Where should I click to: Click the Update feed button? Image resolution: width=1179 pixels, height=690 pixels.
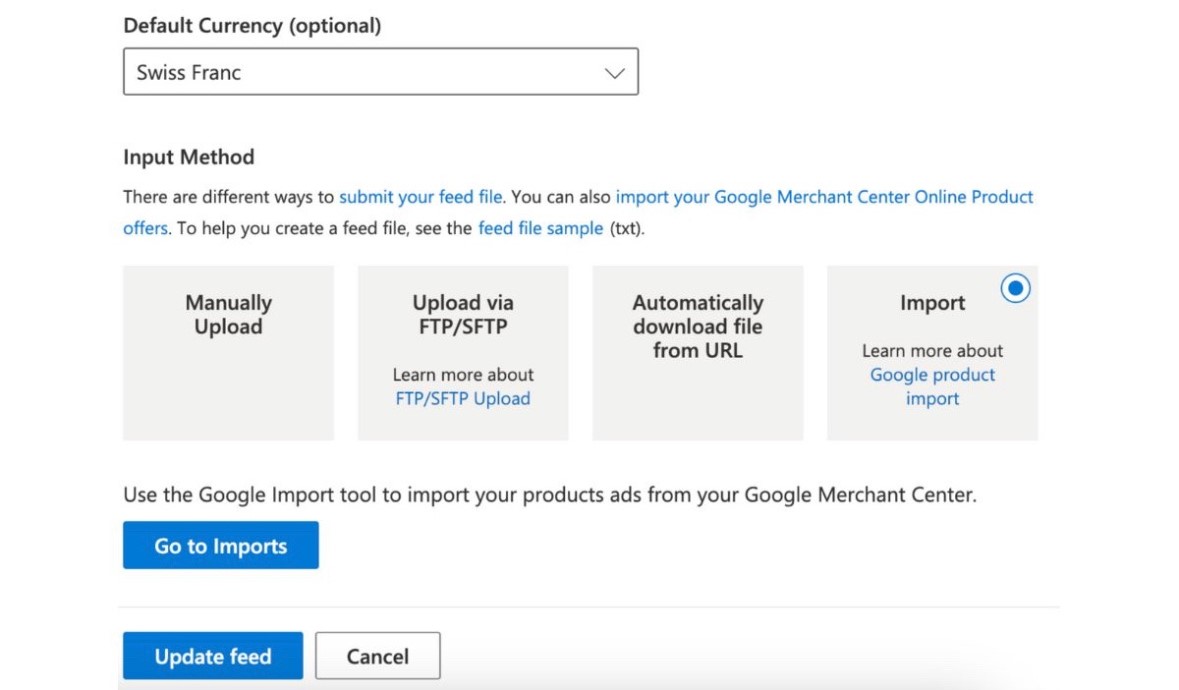[212, 656]
